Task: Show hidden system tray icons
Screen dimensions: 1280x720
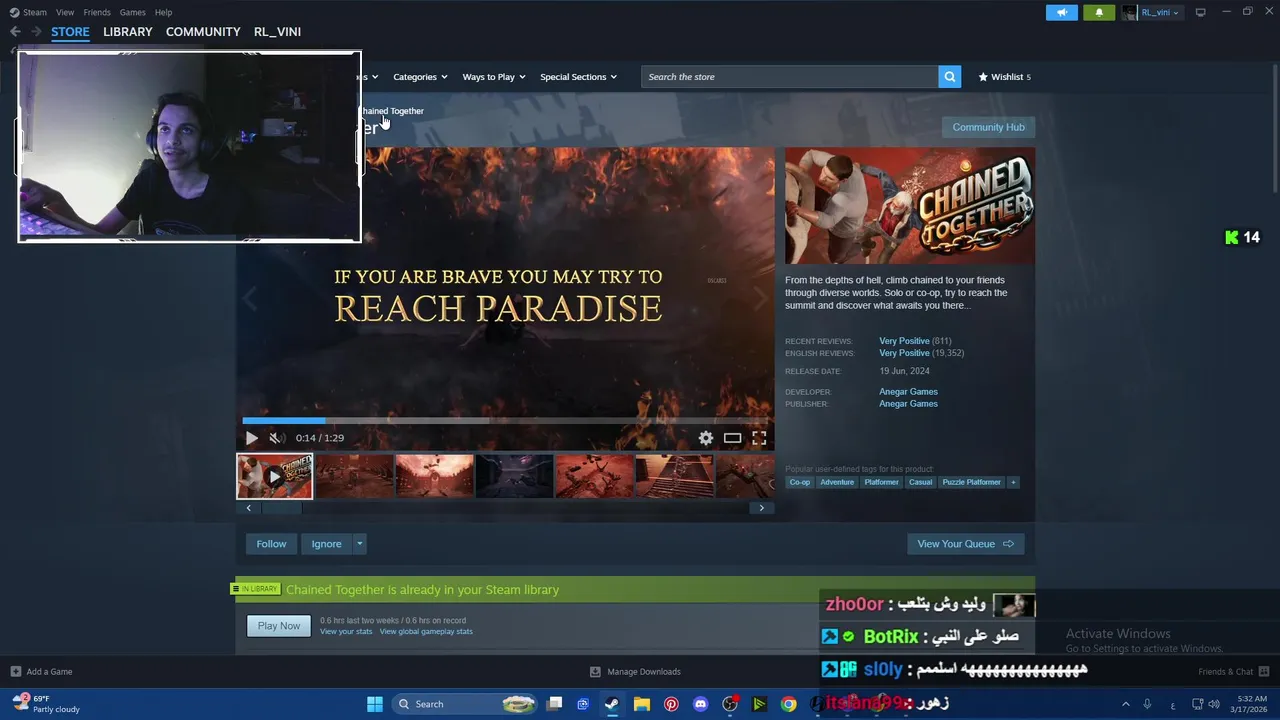Action: click(x=1125, y=704)
